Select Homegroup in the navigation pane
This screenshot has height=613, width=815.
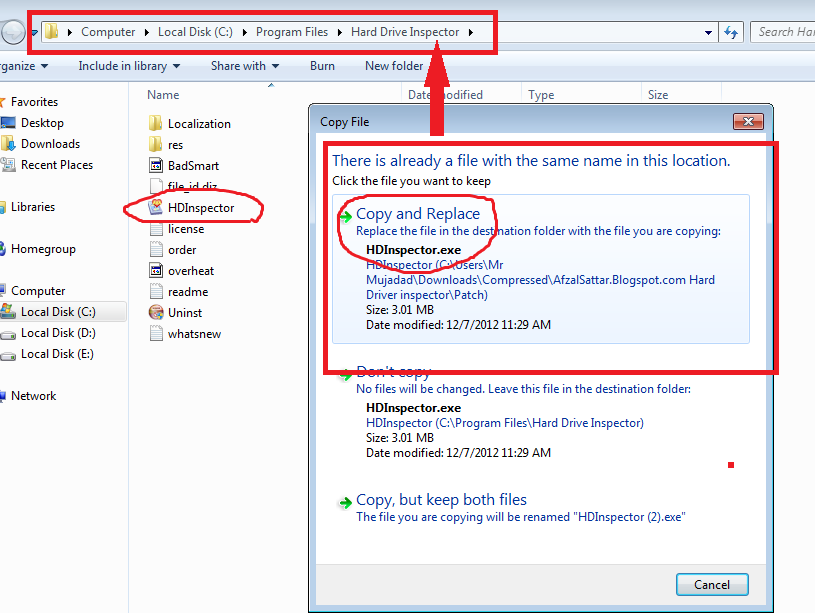[x=43, y=249]
